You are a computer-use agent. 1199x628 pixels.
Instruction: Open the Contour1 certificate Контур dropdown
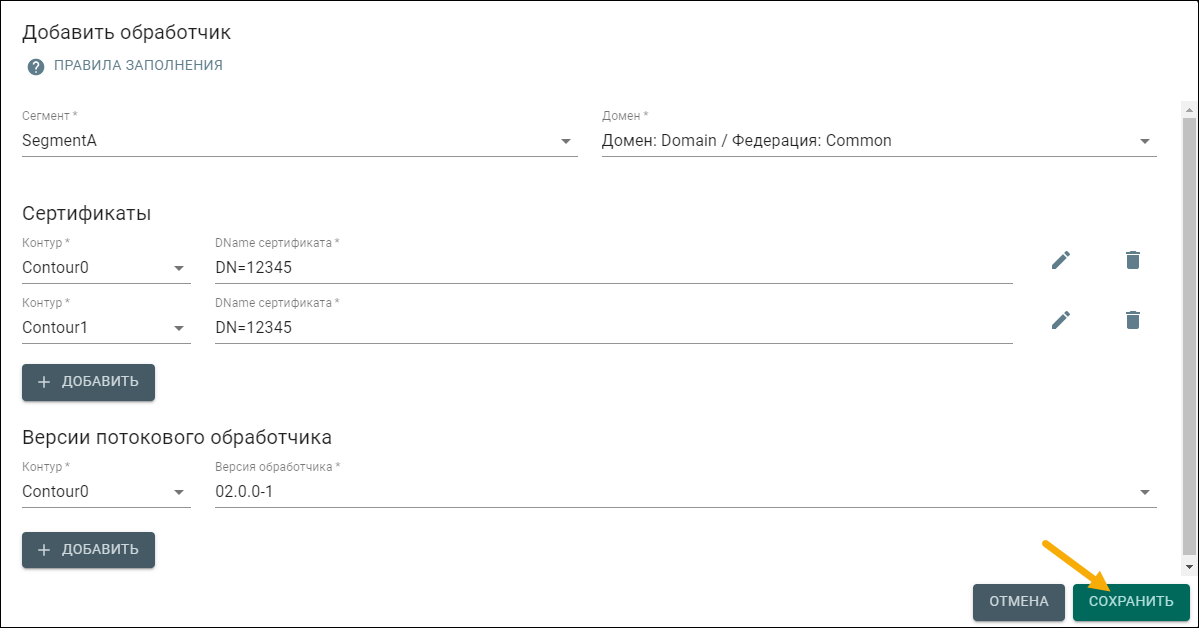click(x=105, y=328)
